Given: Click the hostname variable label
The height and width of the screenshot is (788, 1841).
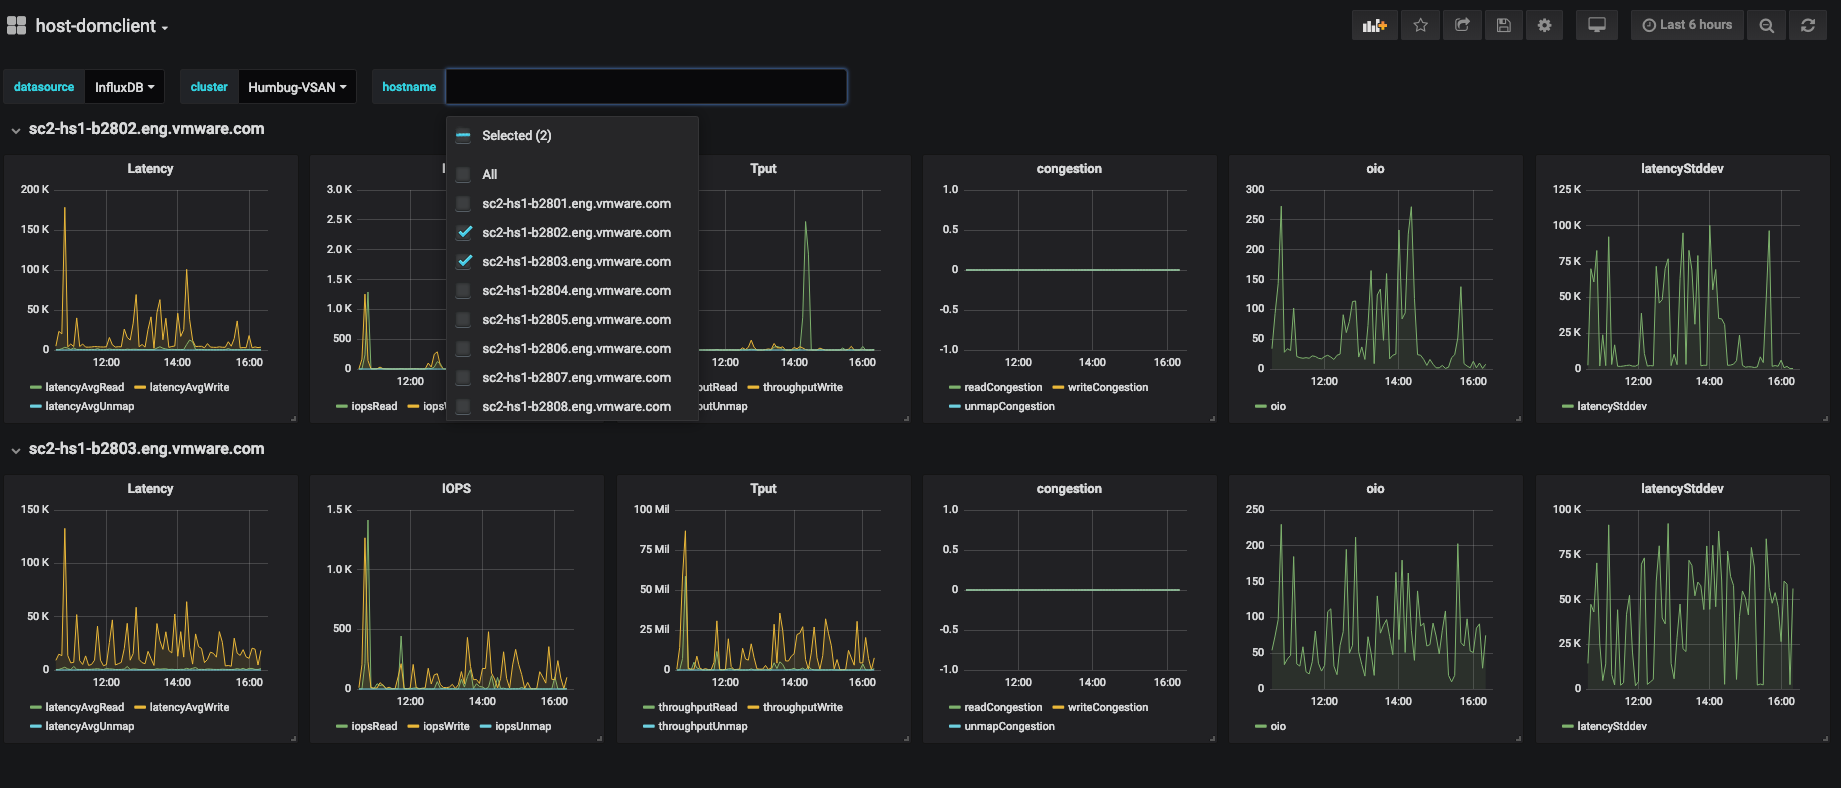Looking at the screenshot, I should pyautogui.click(x=409, y=87).
